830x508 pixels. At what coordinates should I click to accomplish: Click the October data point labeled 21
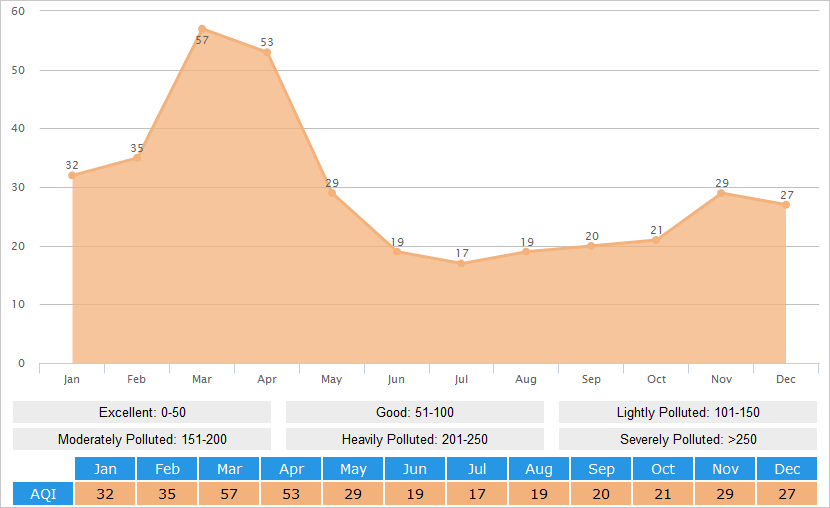(656, 240)
